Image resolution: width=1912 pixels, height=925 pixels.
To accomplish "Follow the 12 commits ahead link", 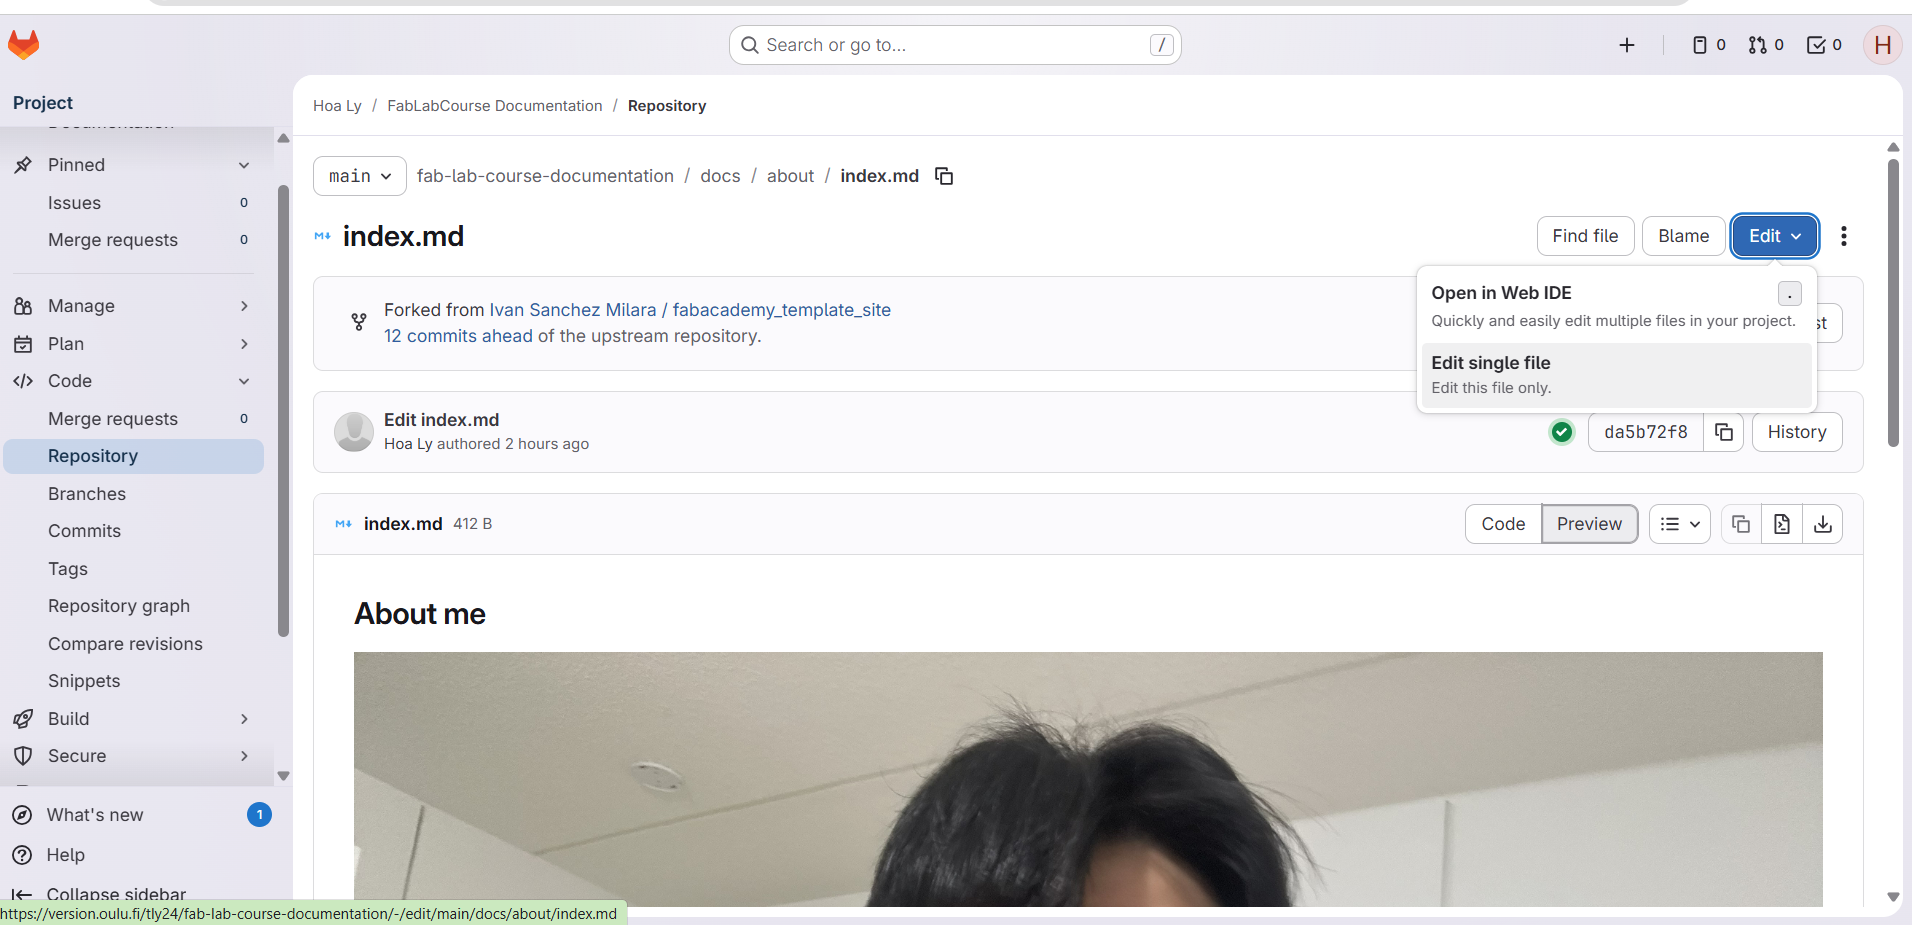I will pos(458,336).
